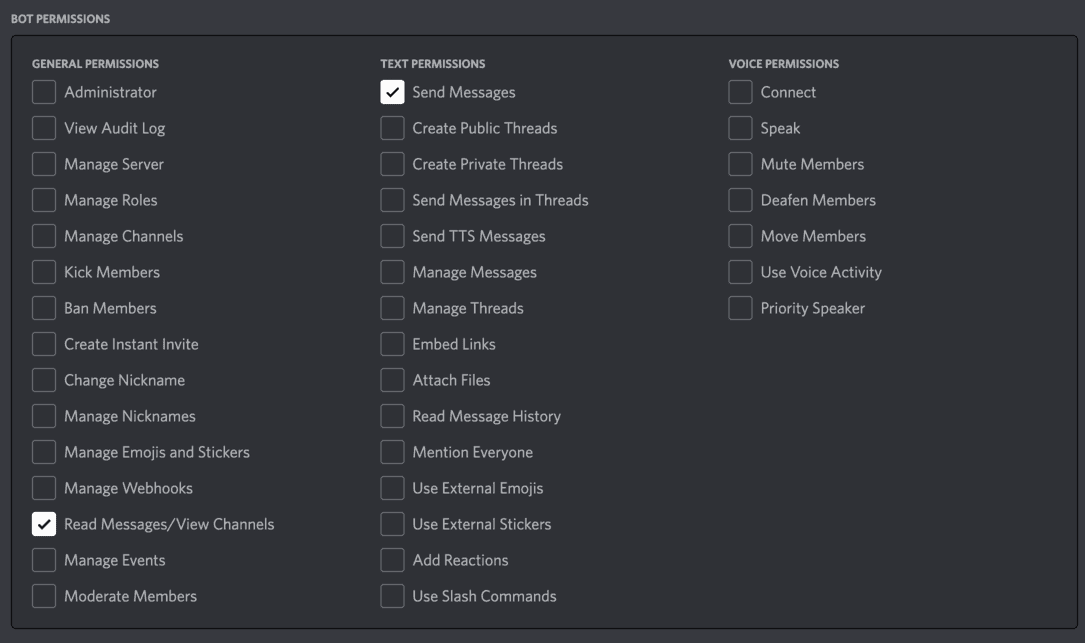Tick the Priority Speaker checkbox

coord(740,308)
